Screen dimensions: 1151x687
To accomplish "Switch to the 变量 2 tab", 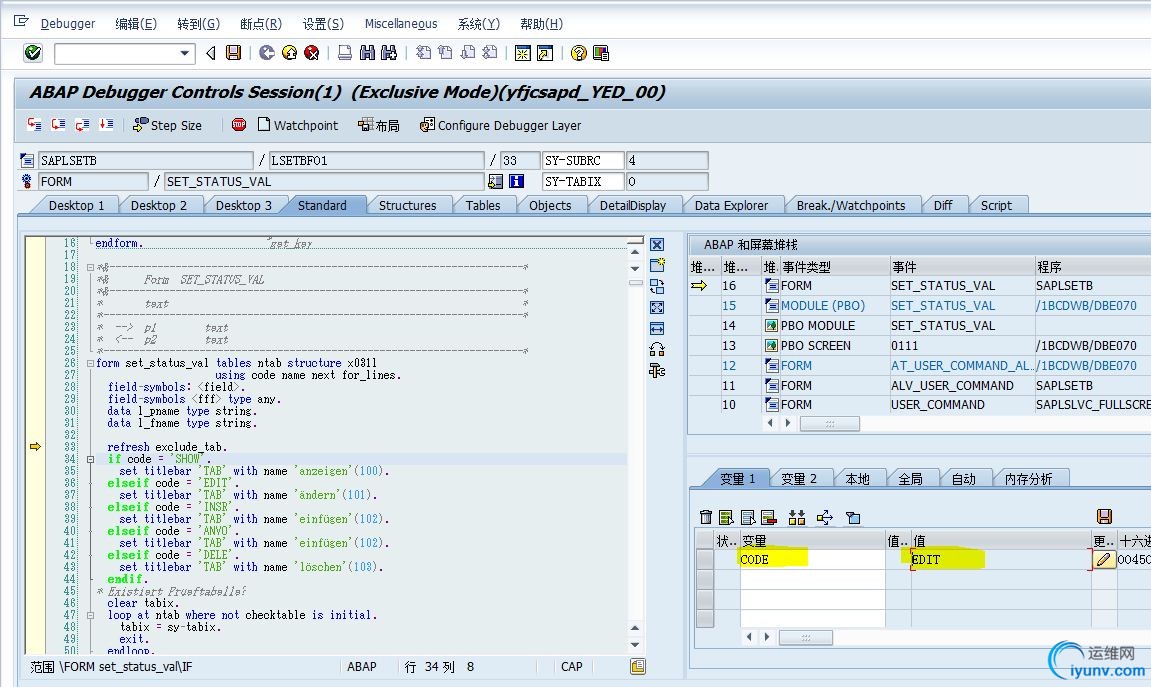I will coord(799,479).
